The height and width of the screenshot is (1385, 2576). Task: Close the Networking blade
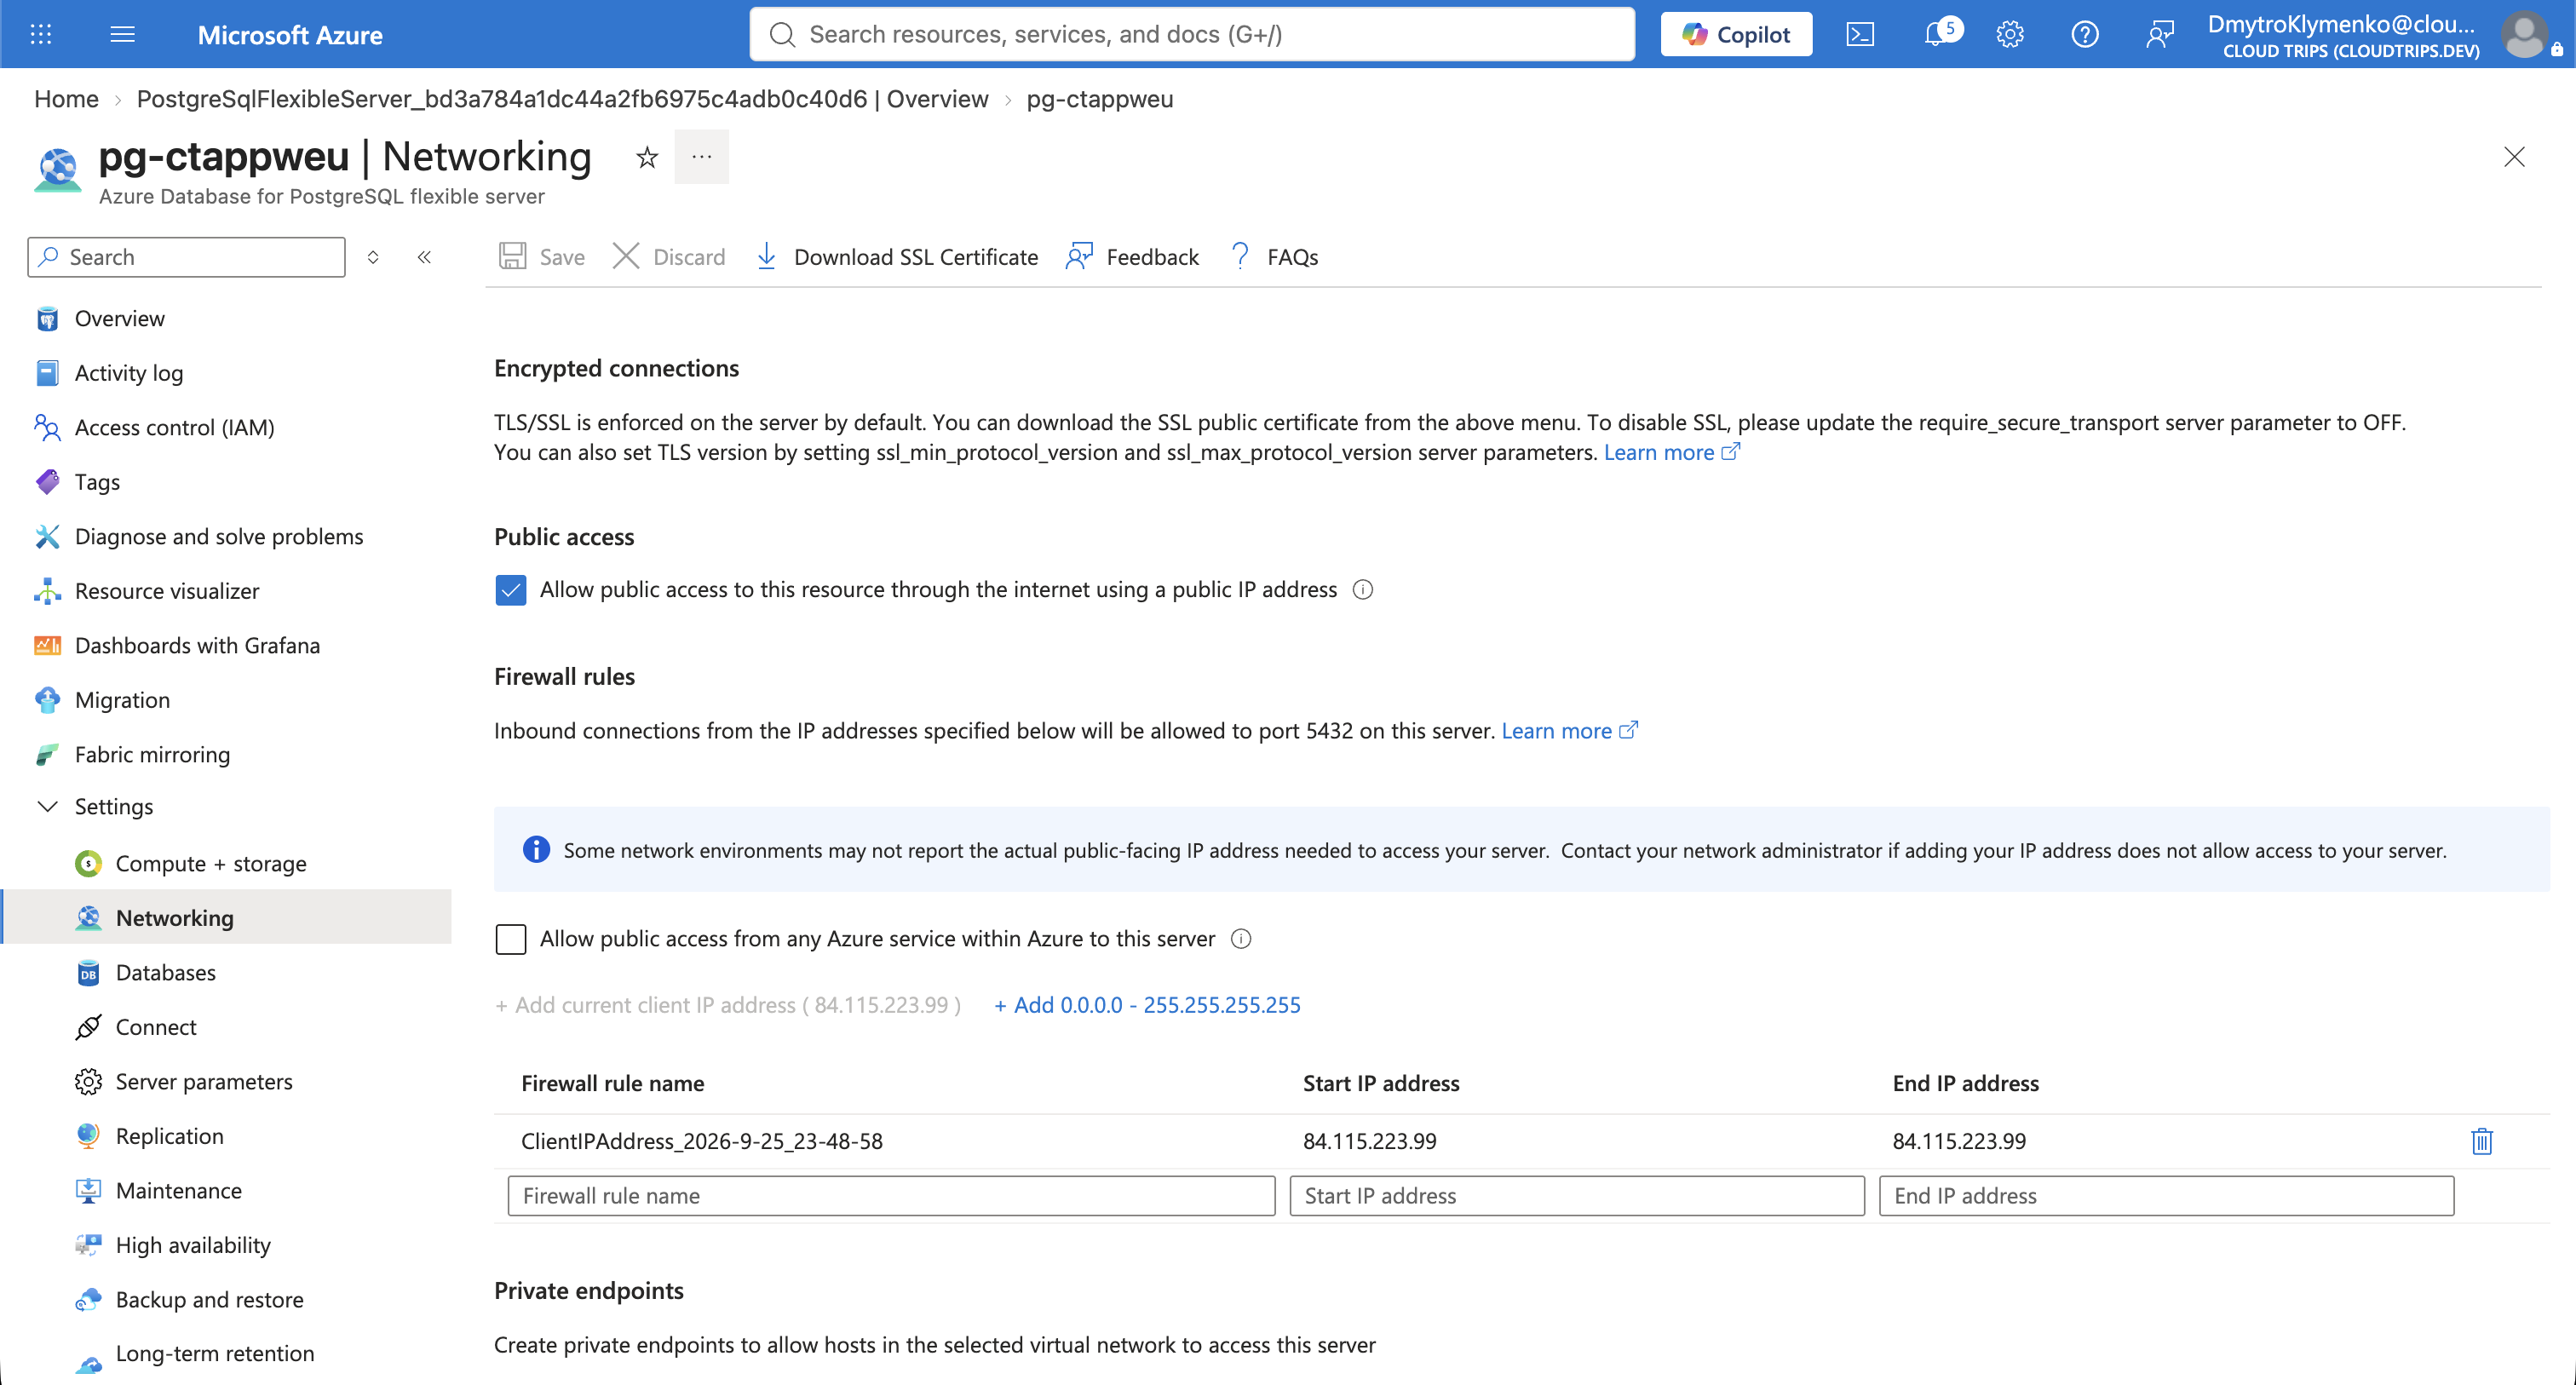click(x=2514, y=157)
